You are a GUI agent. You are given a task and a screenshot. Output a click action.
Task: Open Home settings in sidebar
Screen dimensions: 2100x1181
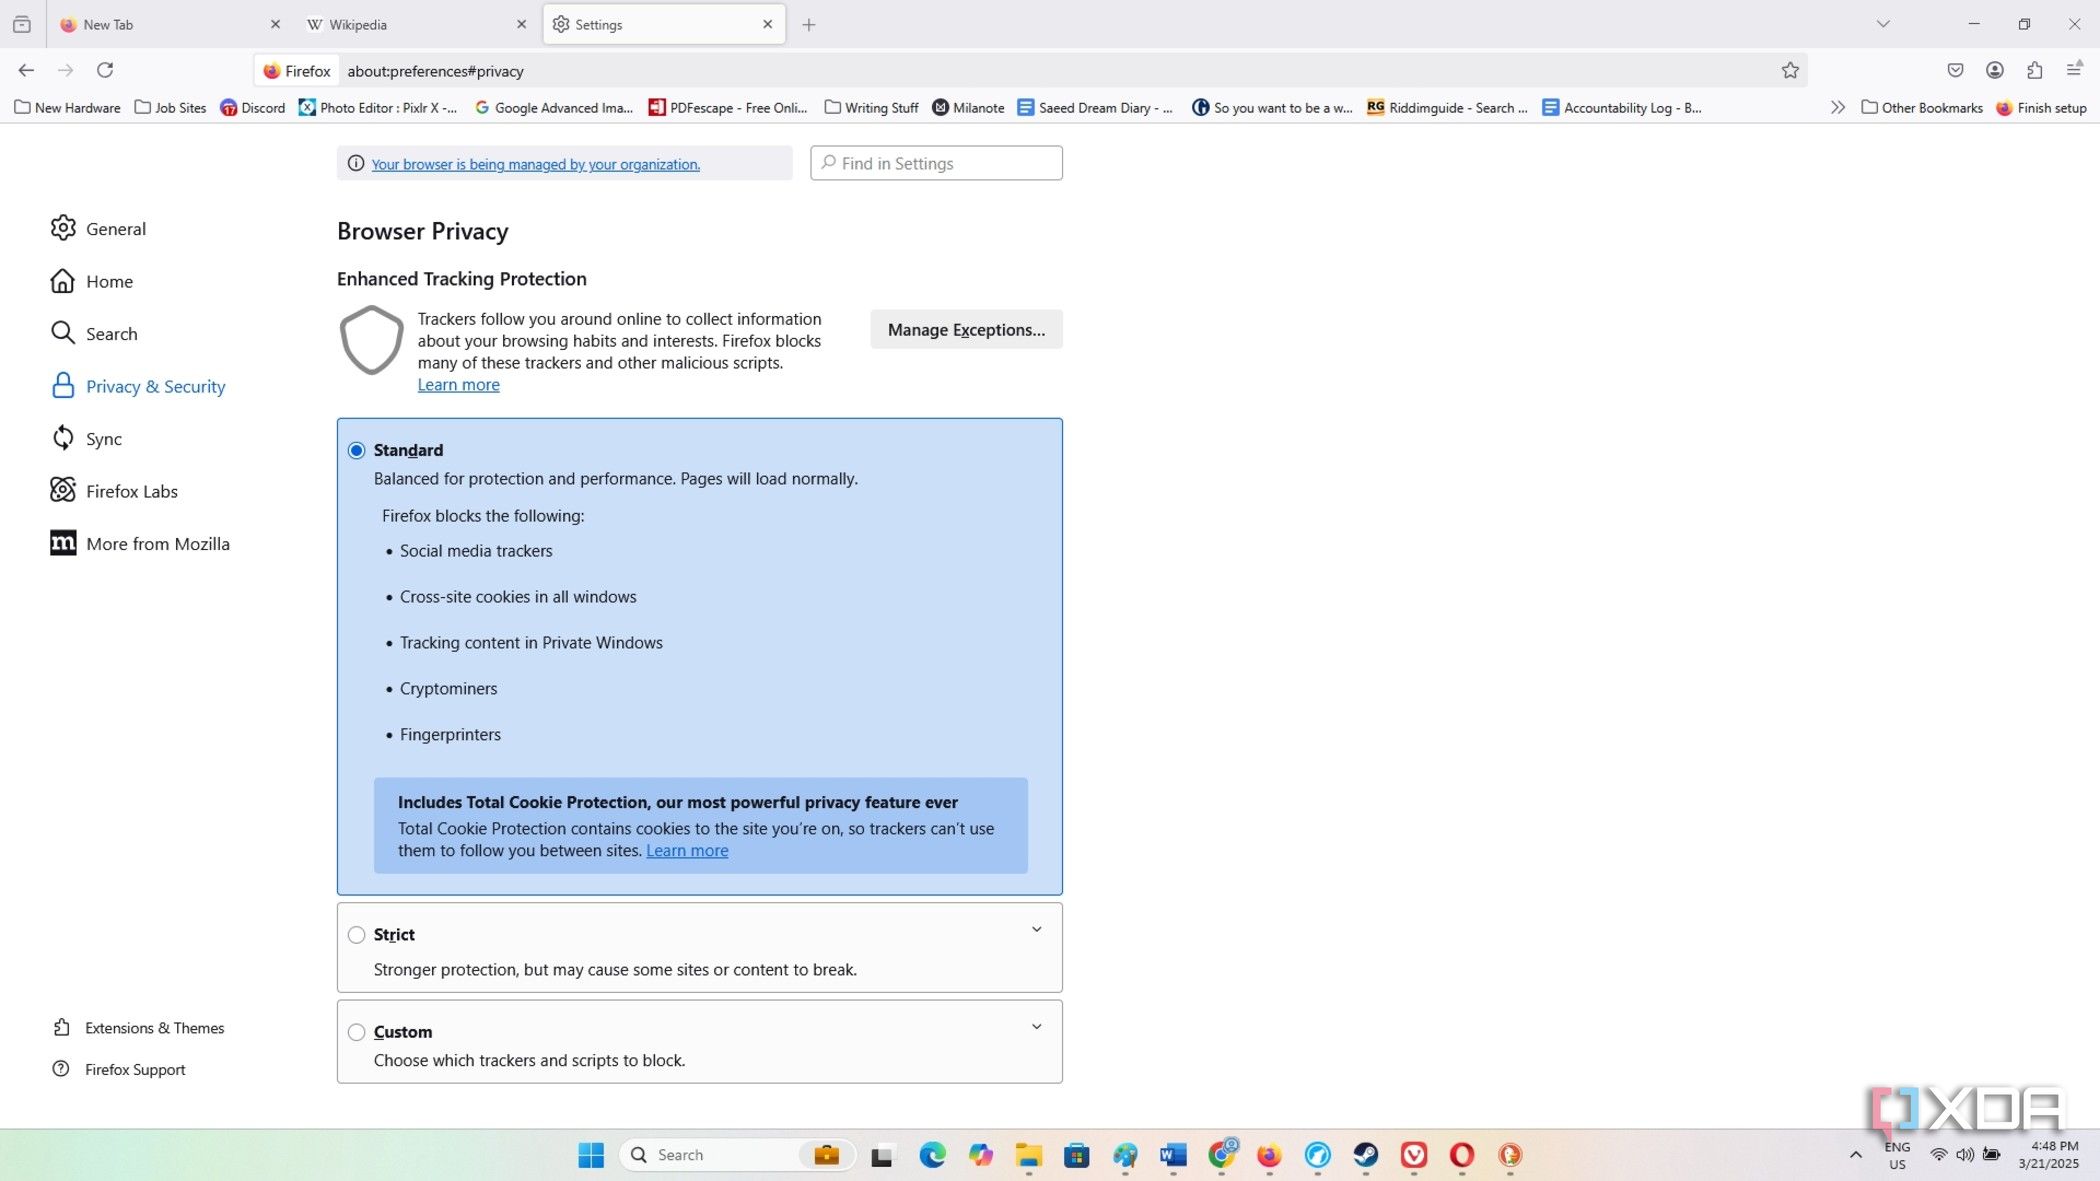click(x=92, y=281)
